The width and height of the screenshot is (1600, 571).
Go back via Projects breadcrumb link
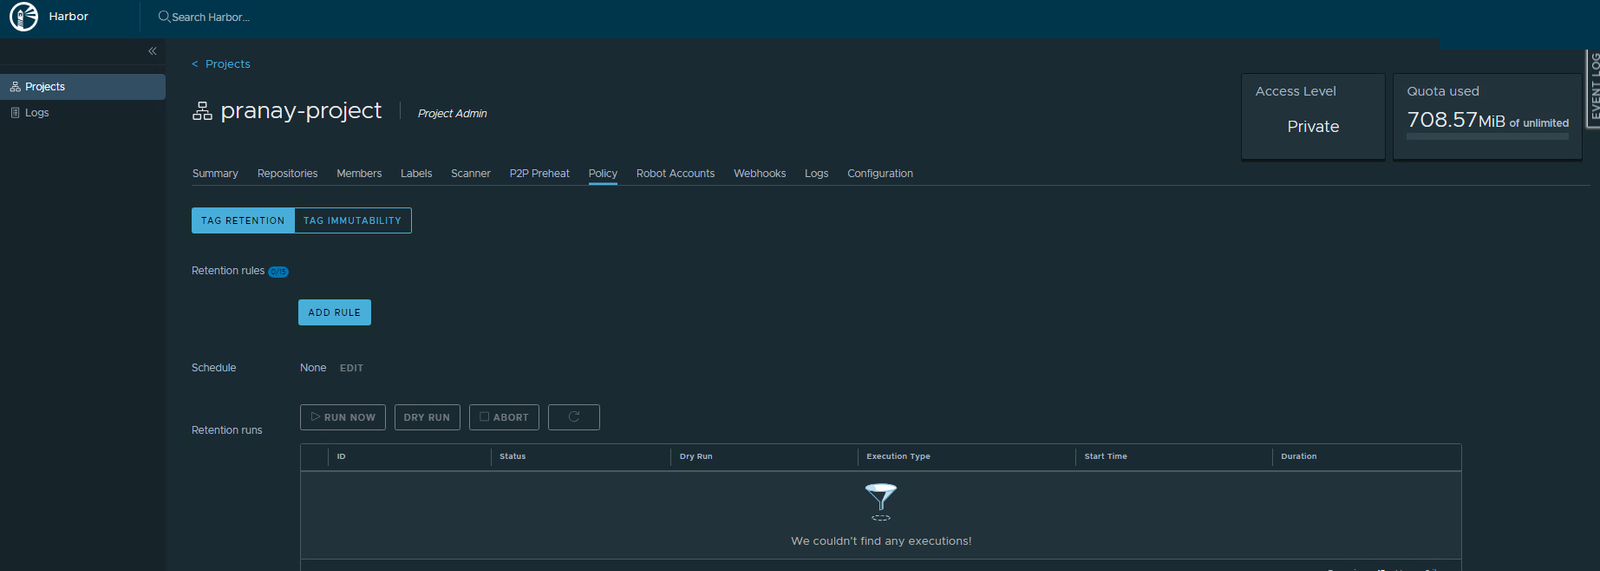221,64
